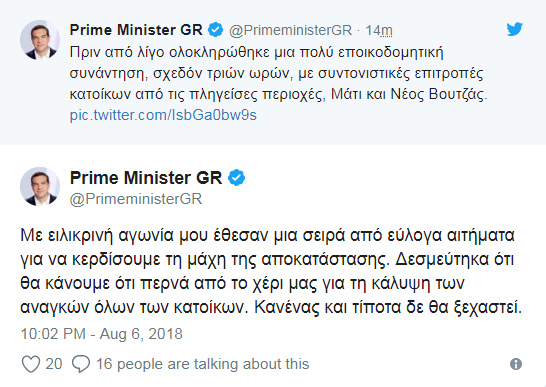The width and height of the screenshot is (546, 387).
Task: Click the 14m timestamp
Action: tap(379, 30)
